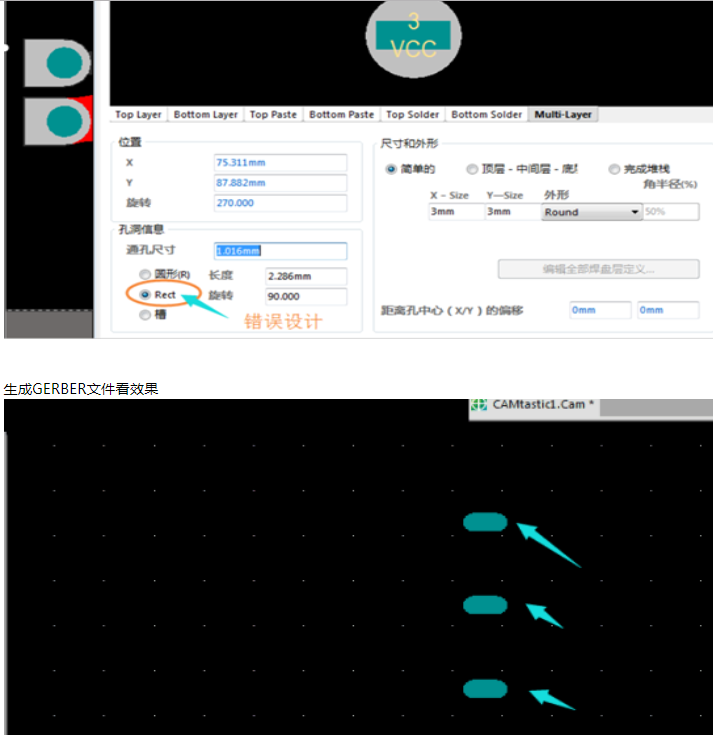This screenshot has width=713, height=735.
Task: Focus the X position field 75.311mm
Action: click(280, 162)
